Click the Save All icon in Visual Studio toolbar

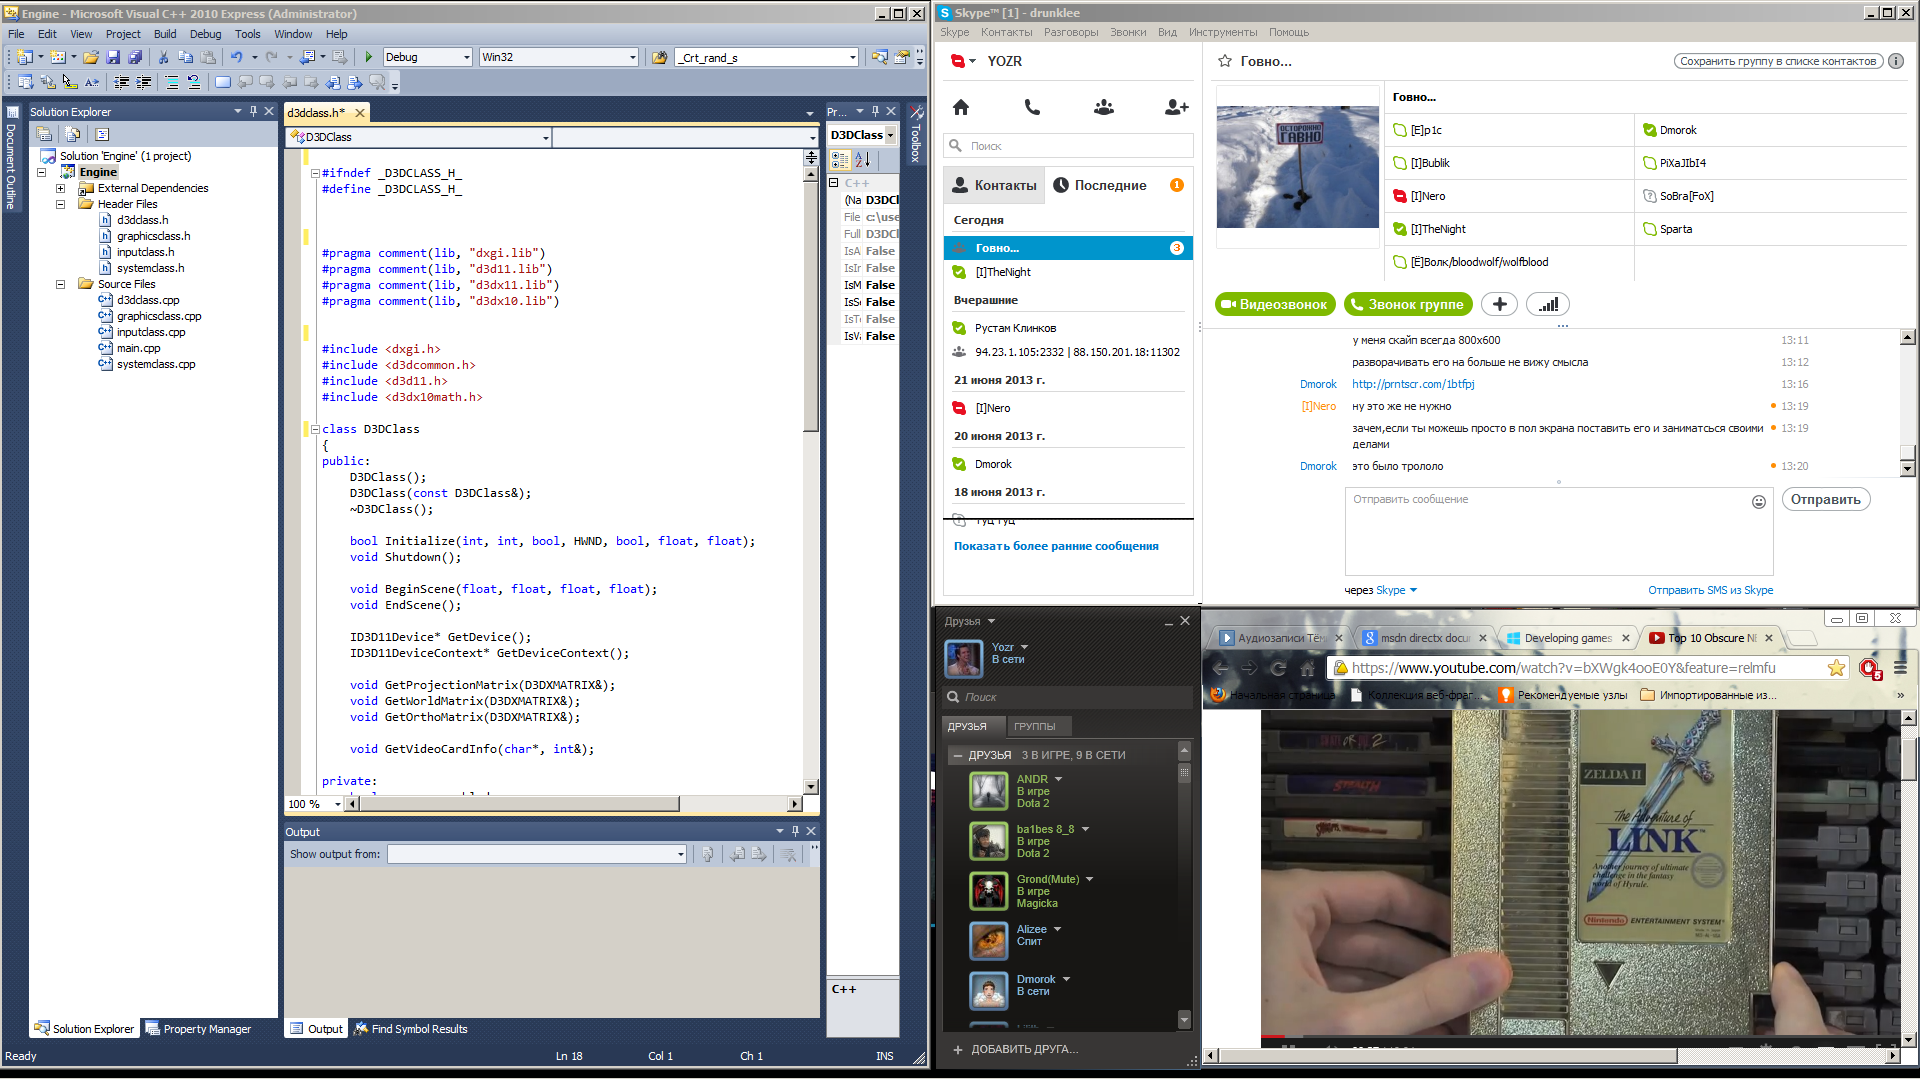tap(135, 57)
